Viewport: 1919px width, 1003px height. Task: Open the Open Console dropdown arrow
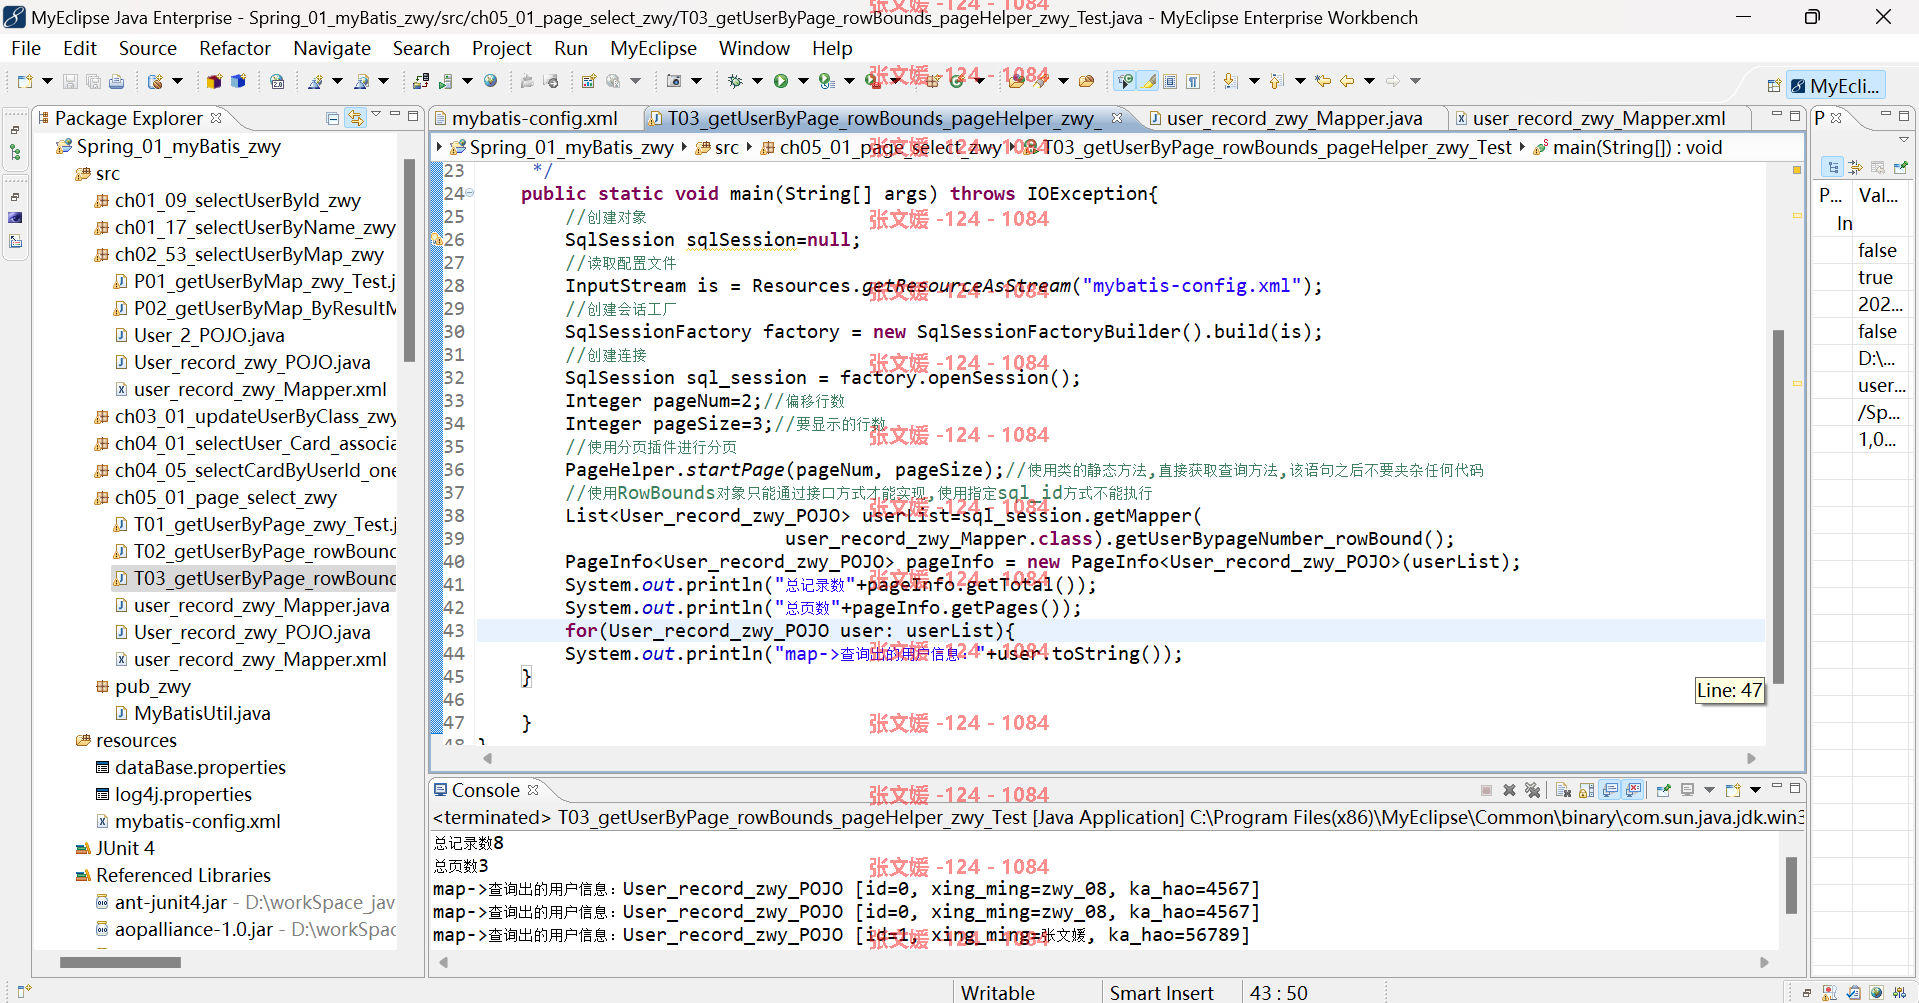coord(1755,790)
